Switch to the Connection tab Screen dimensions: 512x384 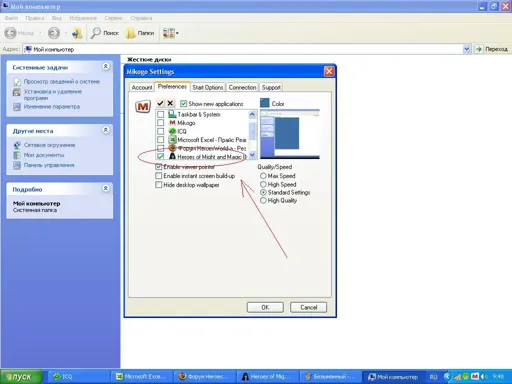coord(242,87)
